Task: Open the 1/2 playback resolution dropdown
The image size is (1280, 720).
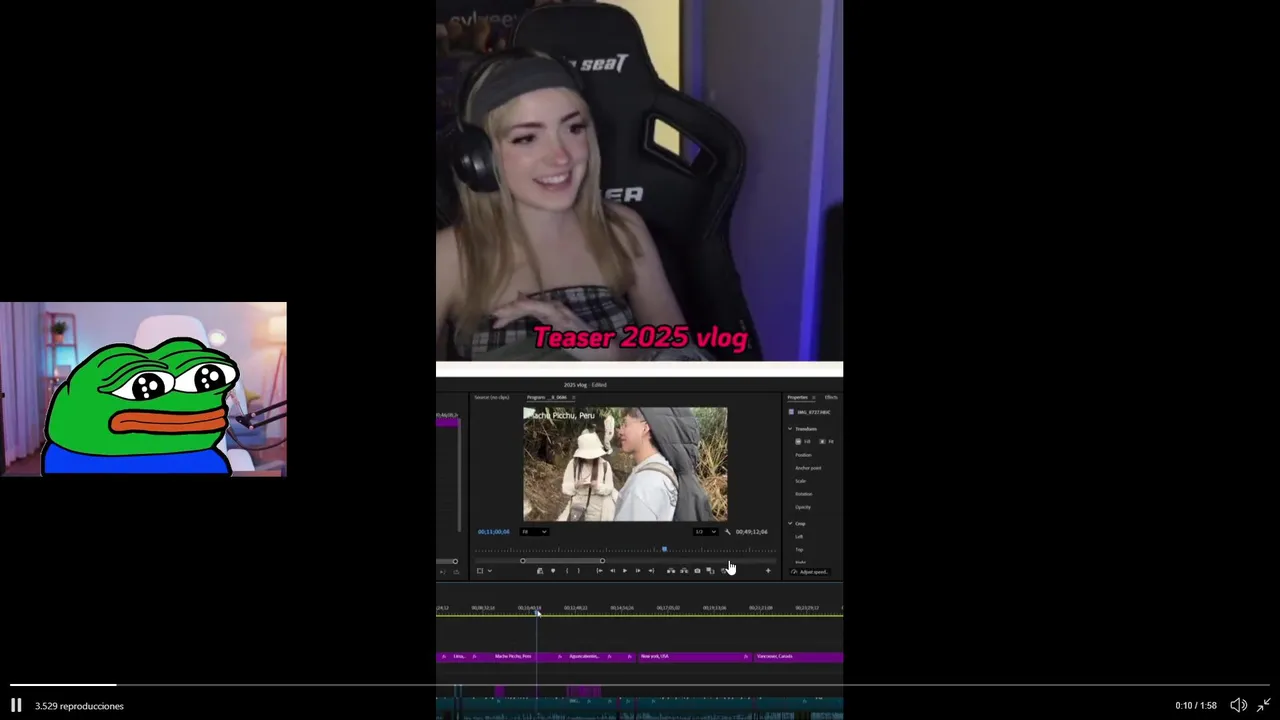Action: (x=706, y=532)
